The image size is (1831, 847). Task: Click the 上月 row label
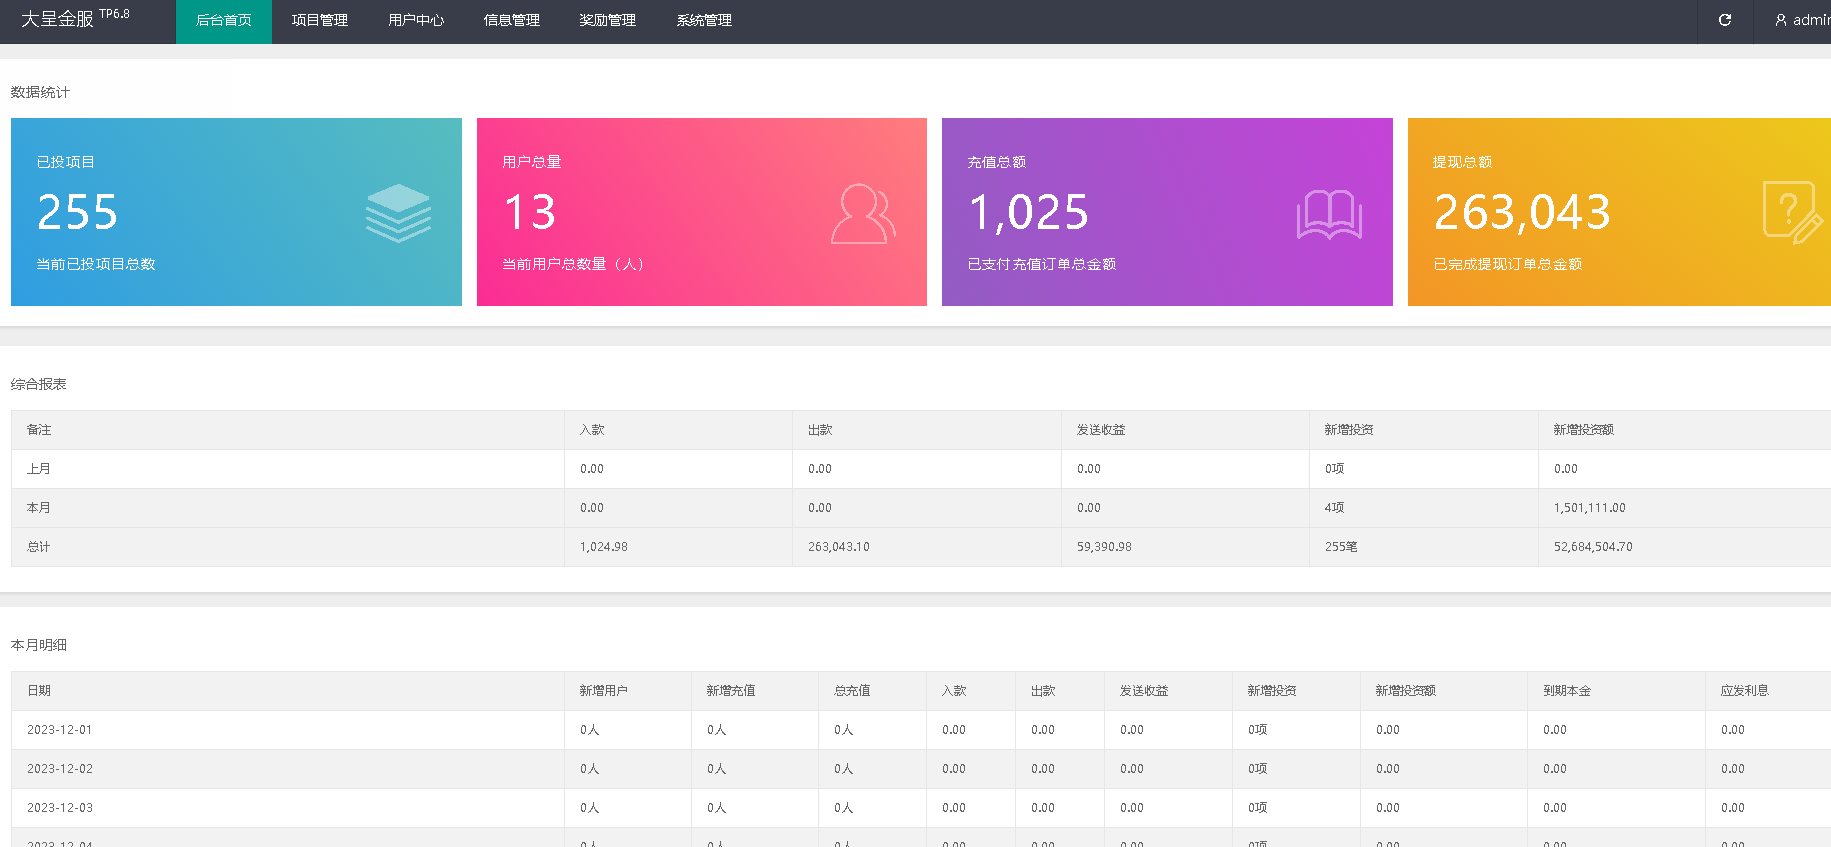pos(39,469)
